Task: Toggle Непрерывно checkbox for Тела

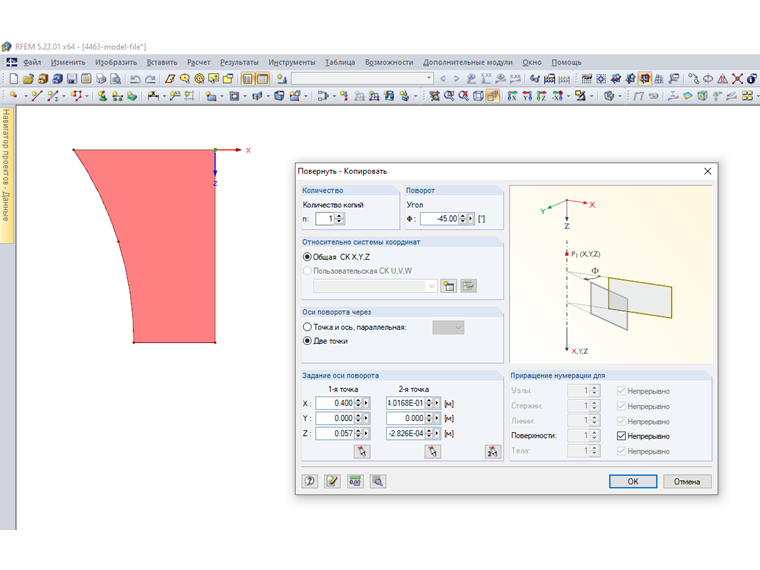Action: (621, 451)
